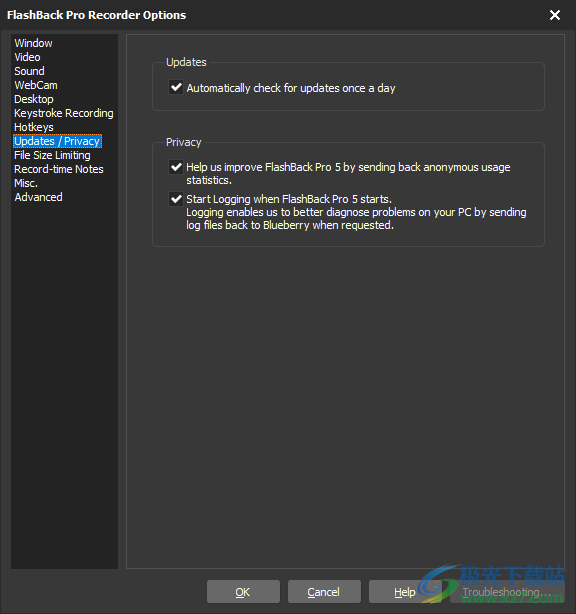The width and height of the screenshot is (576, 614).
Task: Go to Sound settings
Action: 29,71
